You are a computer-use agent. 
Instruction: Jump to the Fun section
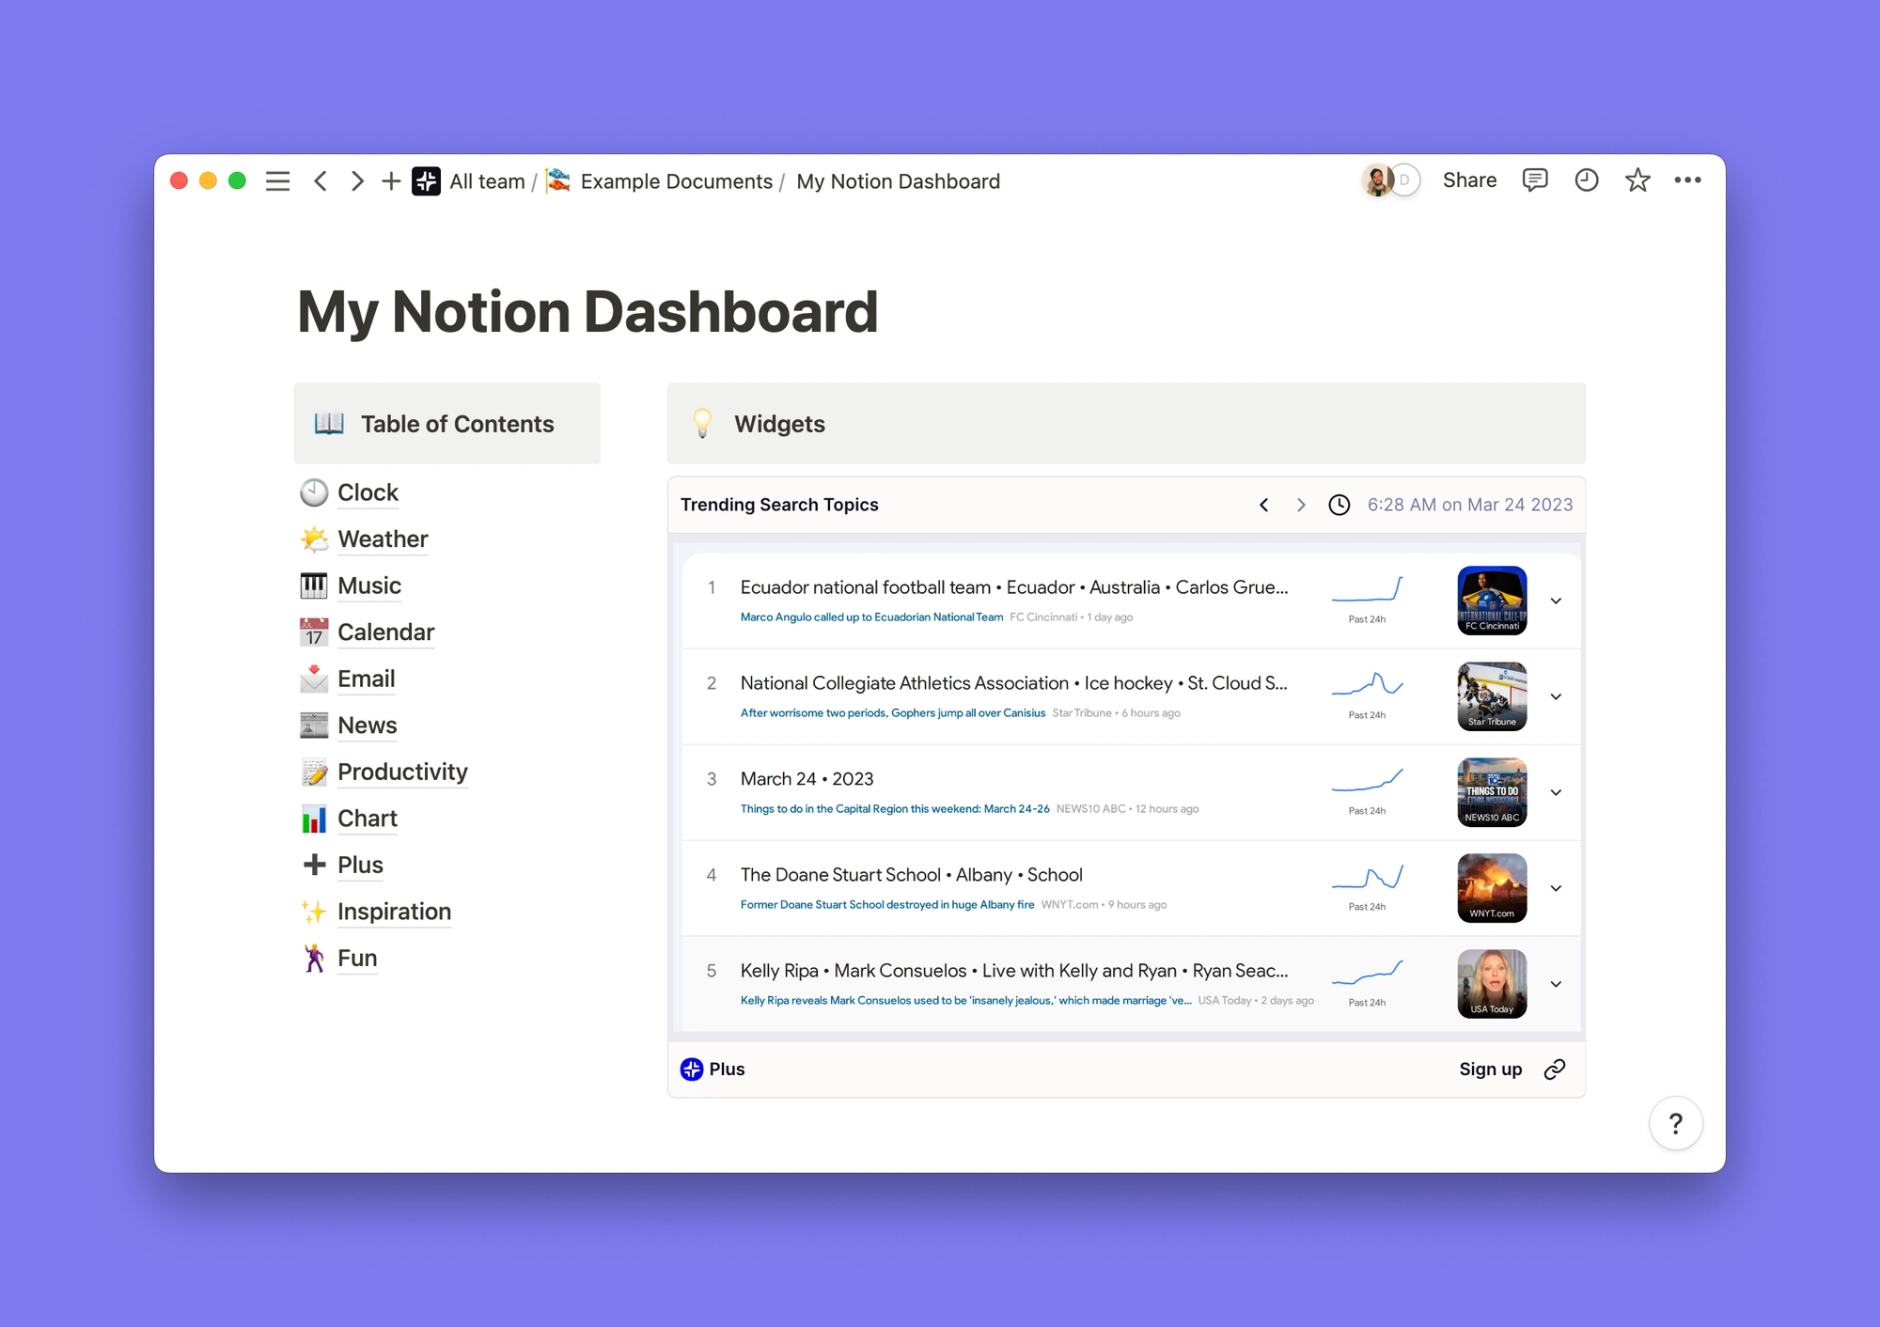tap(357, 958)
